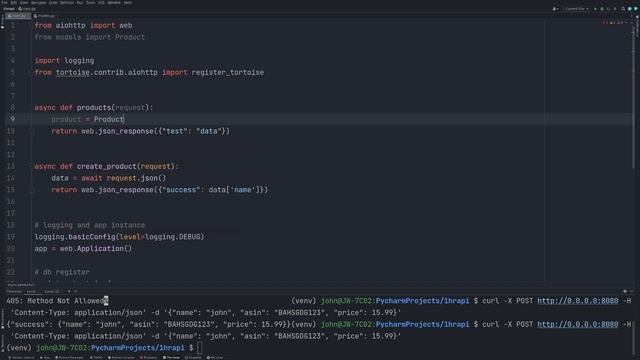Collapse the create_product fold marker at line 15
The height and width of the screenshot is (360, 640).
coord(31,190)
